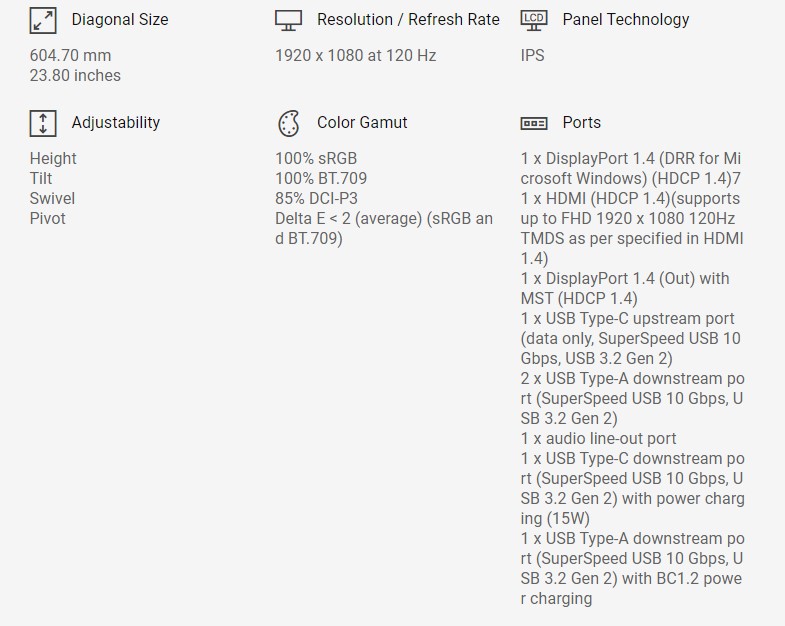Click the ports connector icon

pyautogui.click(x=534, y=123)
